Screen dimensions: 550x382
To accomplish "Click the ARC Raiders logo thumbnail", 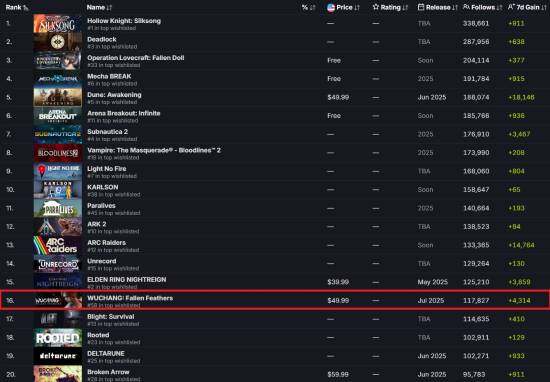I will [x=58, y=245].
